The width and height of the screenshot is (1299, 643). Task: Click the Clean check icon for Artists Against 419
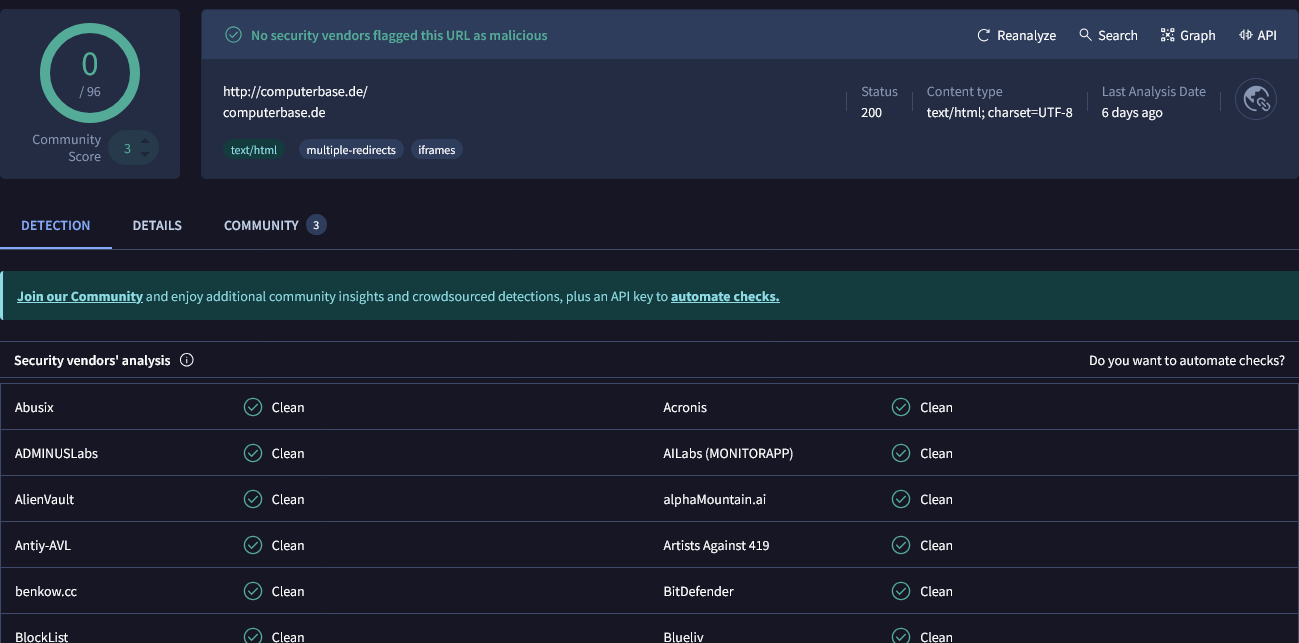coord(901,545)
